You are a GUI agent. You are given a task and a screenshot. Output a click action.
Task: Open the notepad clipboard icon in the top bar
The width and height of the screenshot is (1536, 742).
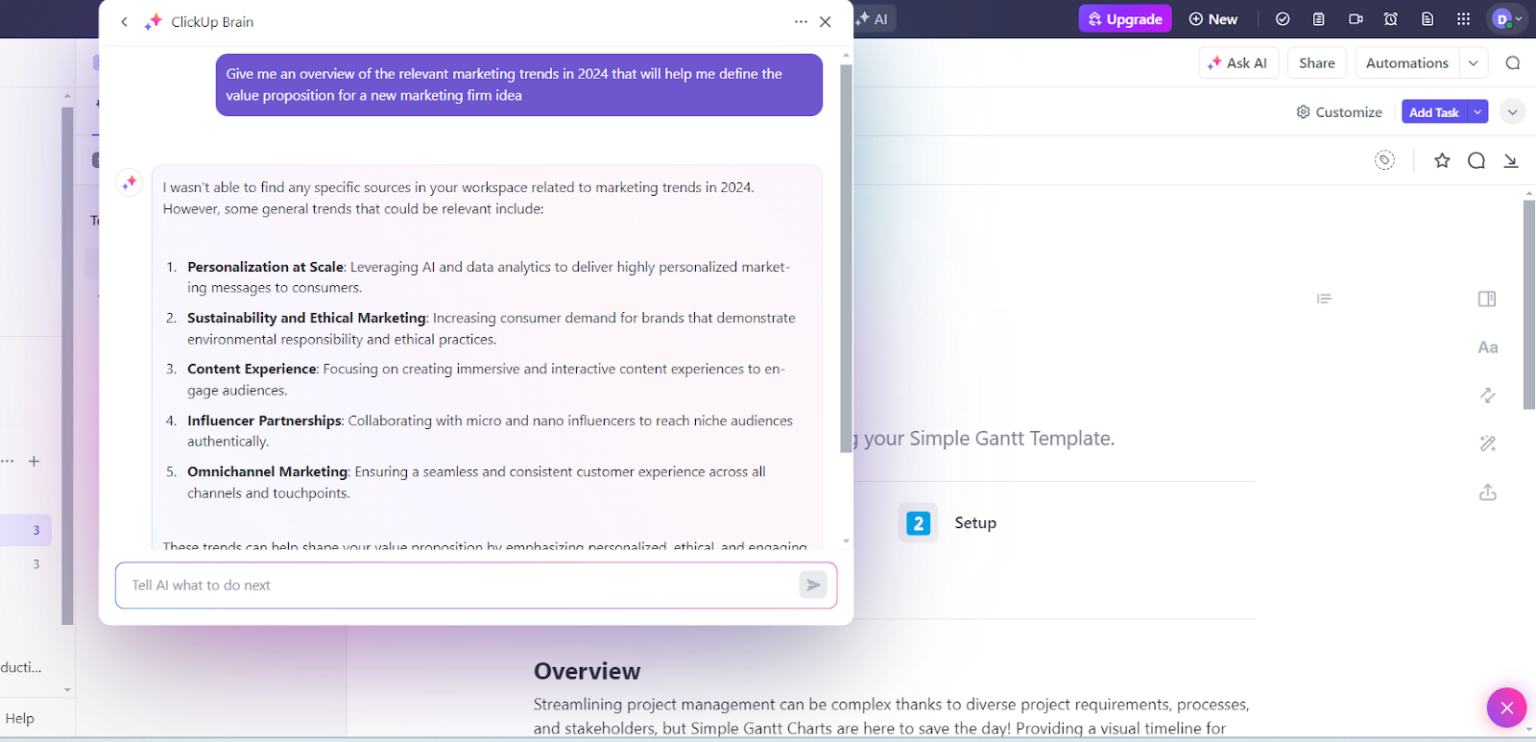click(1318, 19)
